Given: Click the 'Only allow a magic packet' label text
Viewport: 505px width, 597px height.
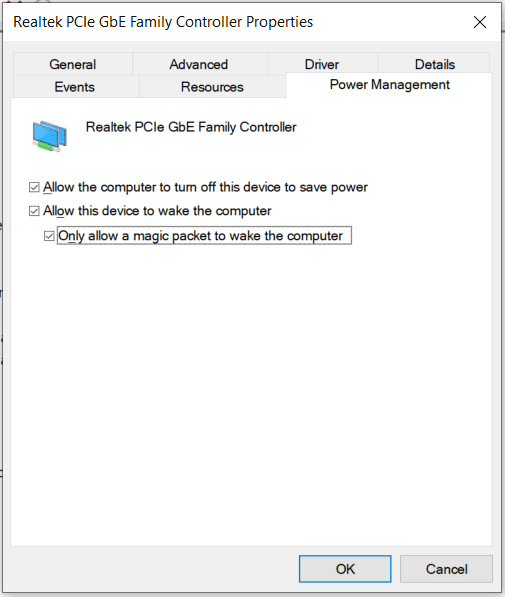Looking at the screenshot, I should point(201,236).
